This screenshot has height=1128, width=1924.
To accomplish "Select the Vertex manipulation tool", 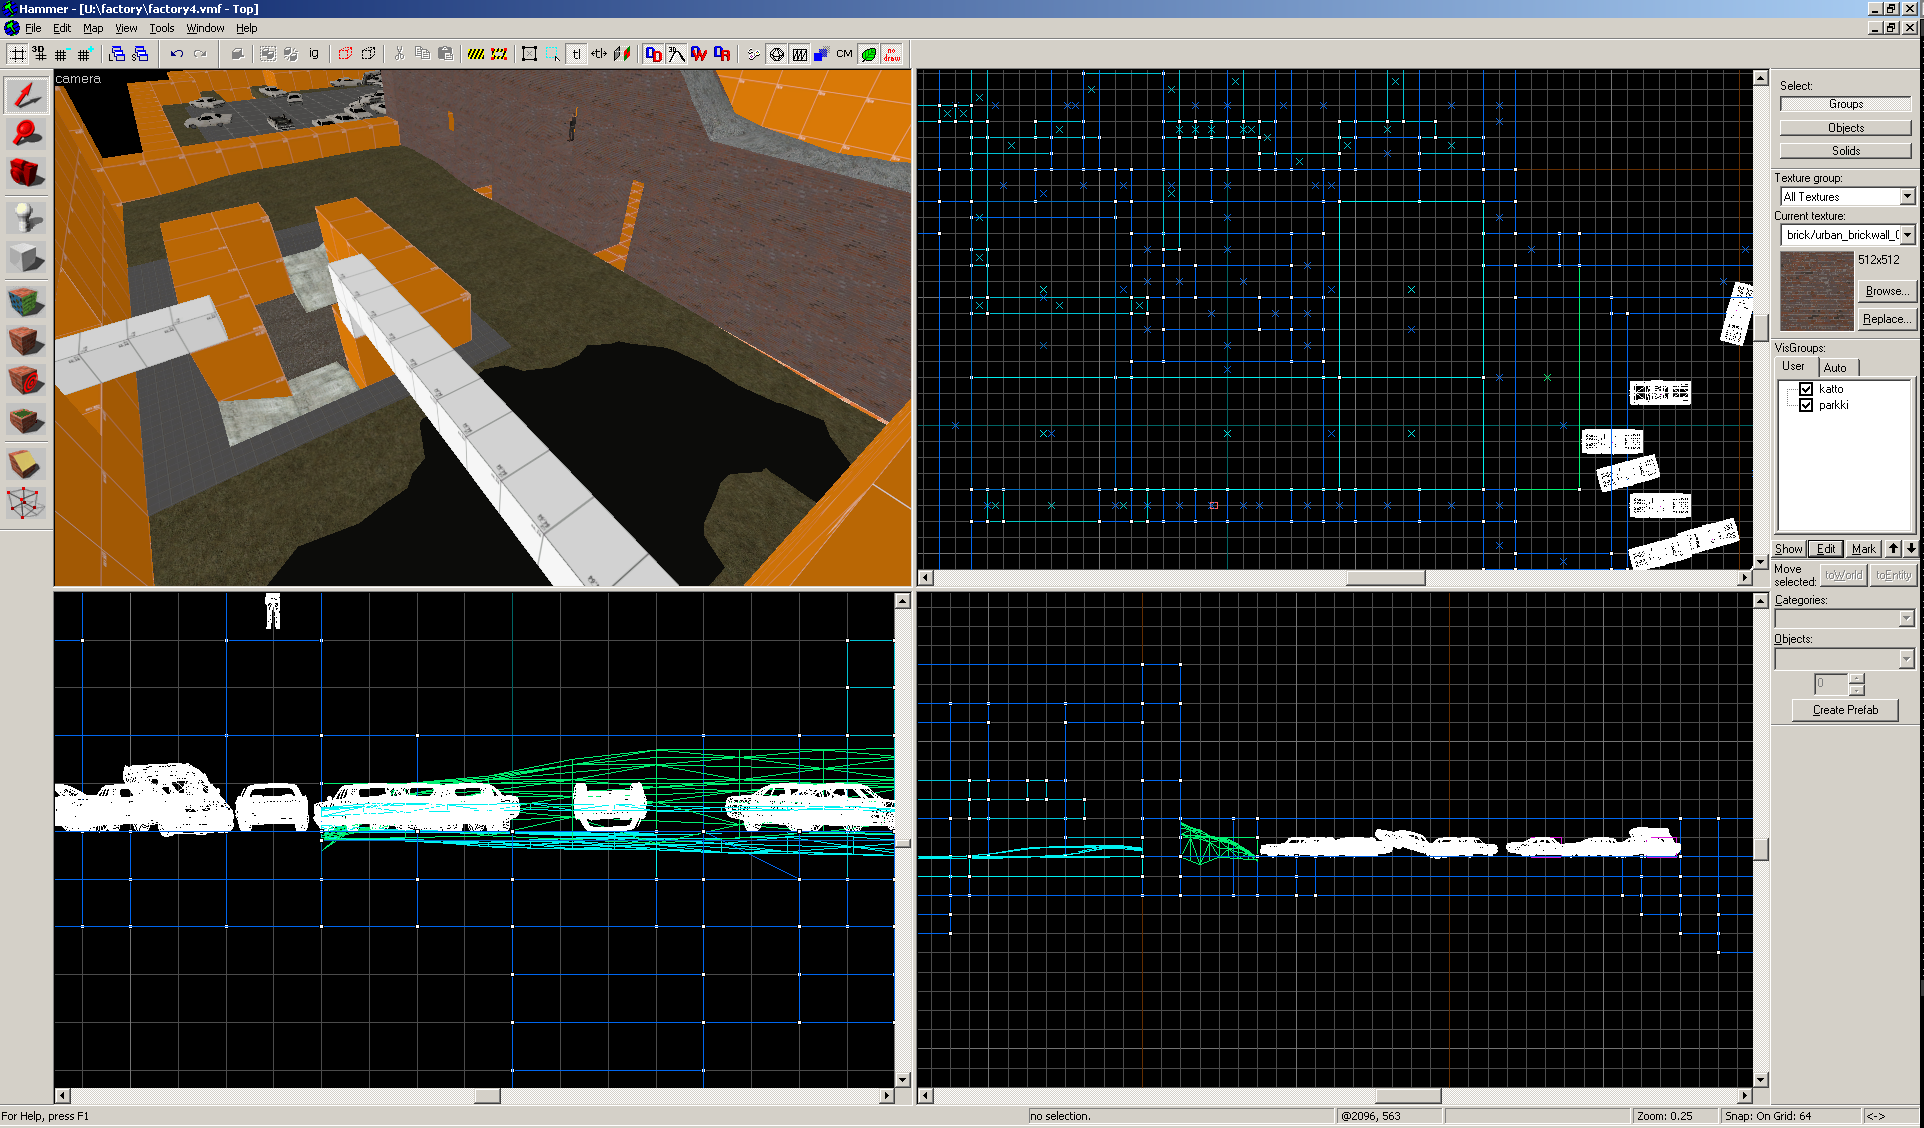I will coord(26,503).
